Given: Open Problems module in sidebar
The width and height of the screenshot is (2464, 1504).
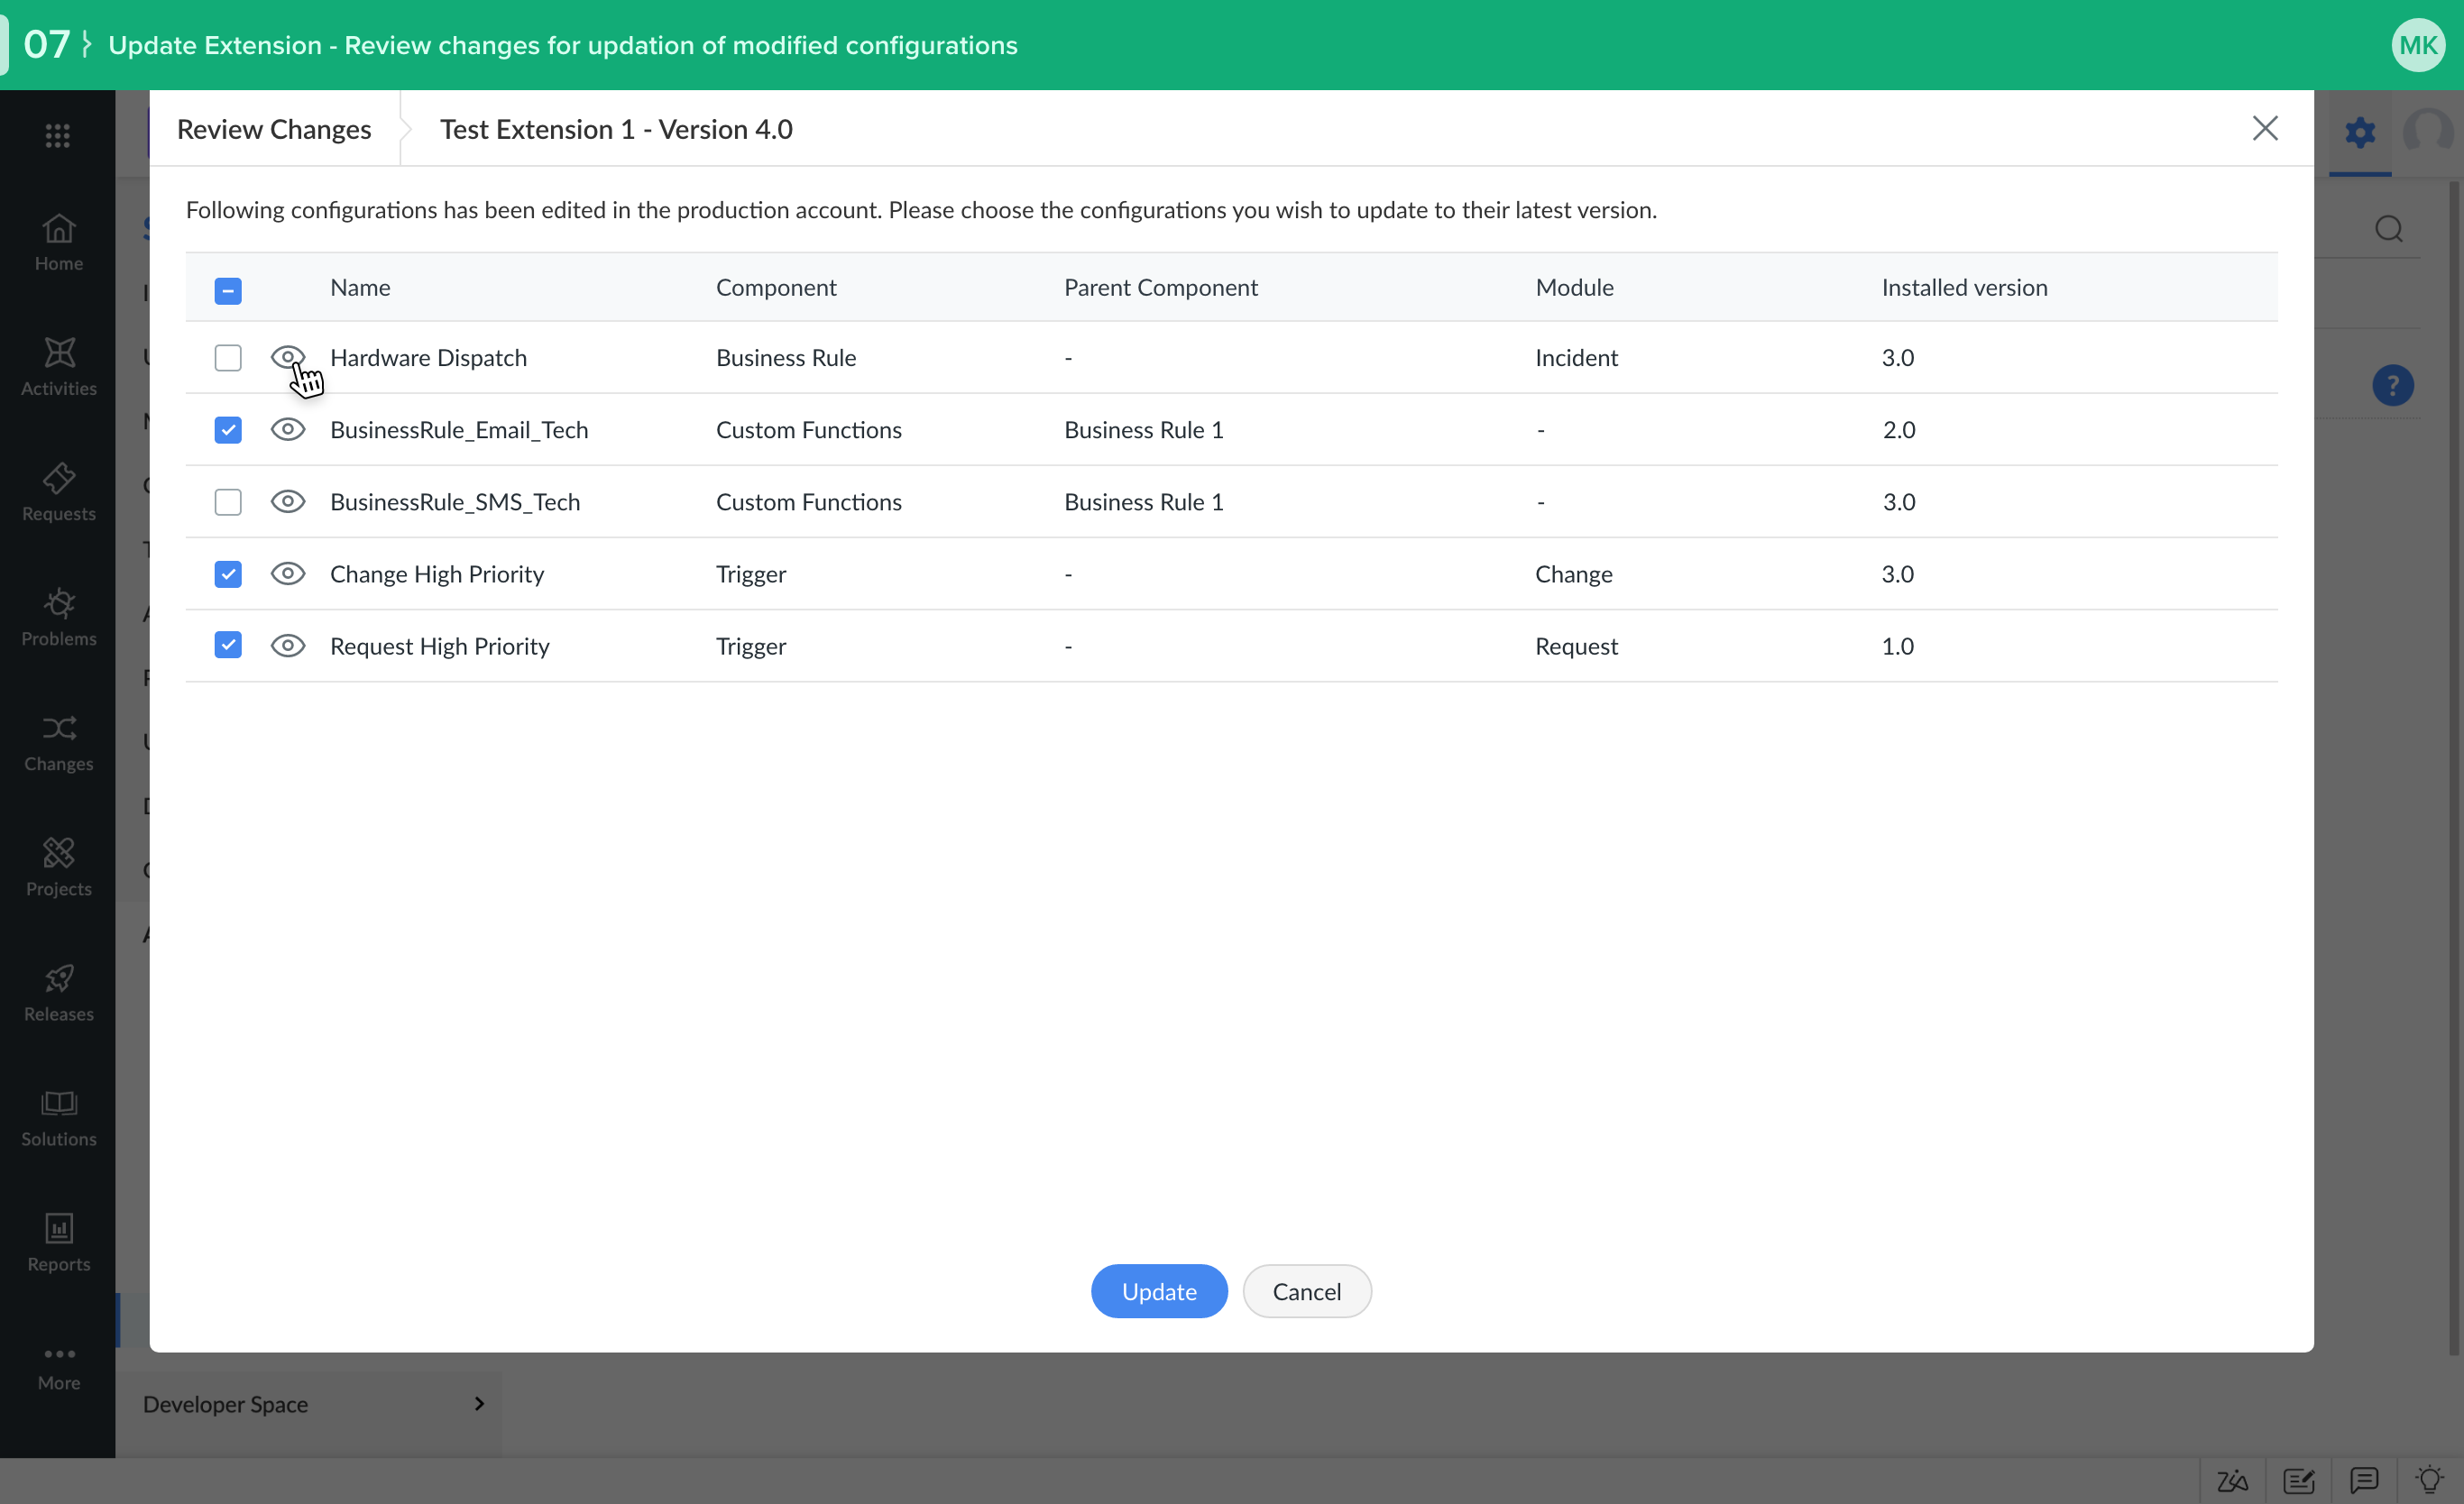Looking at the screenshot, I should (x=58, y=617).
